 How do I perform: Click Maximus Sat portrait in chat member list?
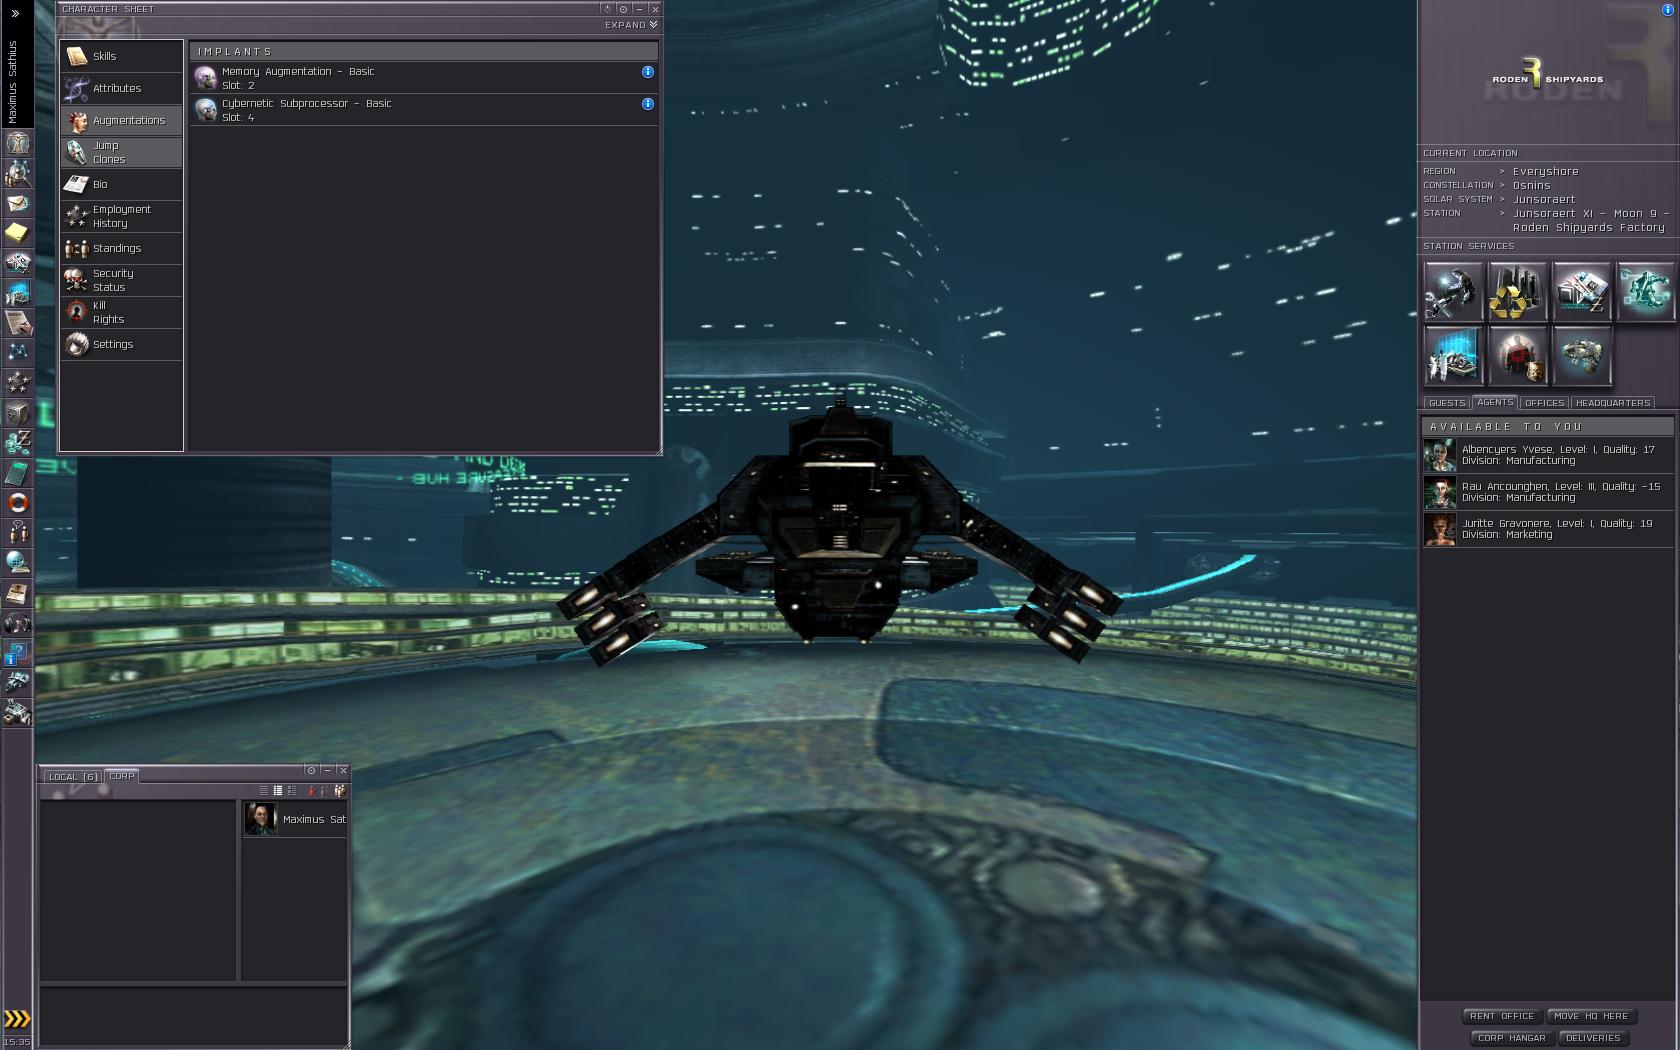click(260, 819)
